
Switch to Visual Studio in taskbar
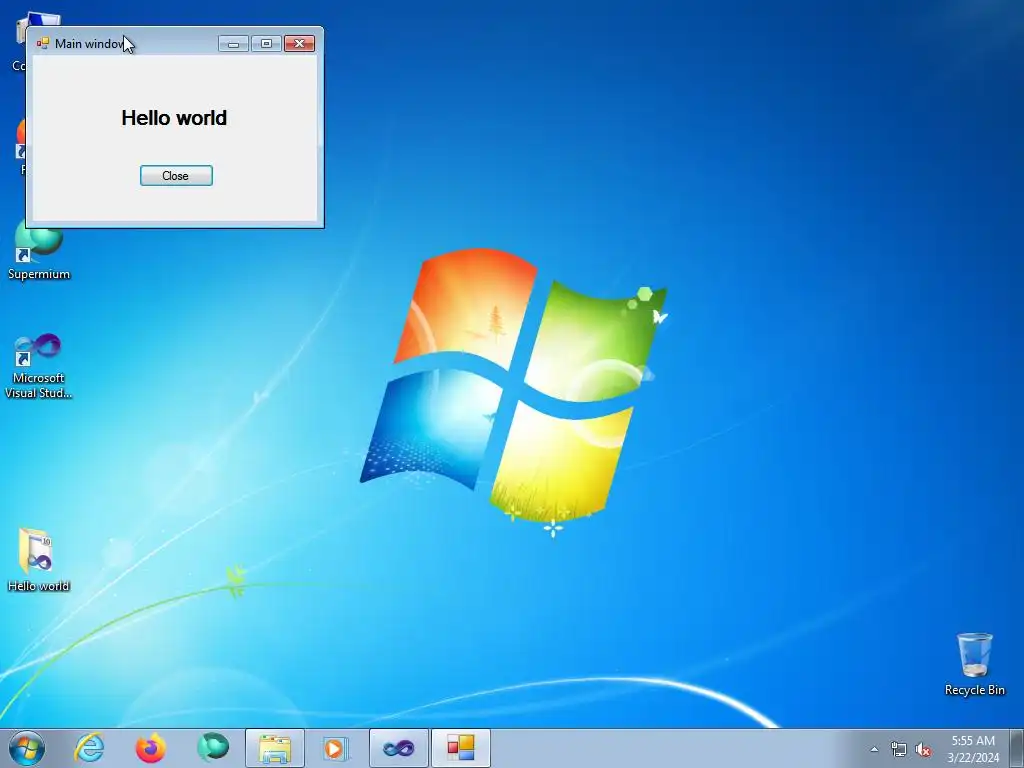pyautogui.click(x=399, y=748)
